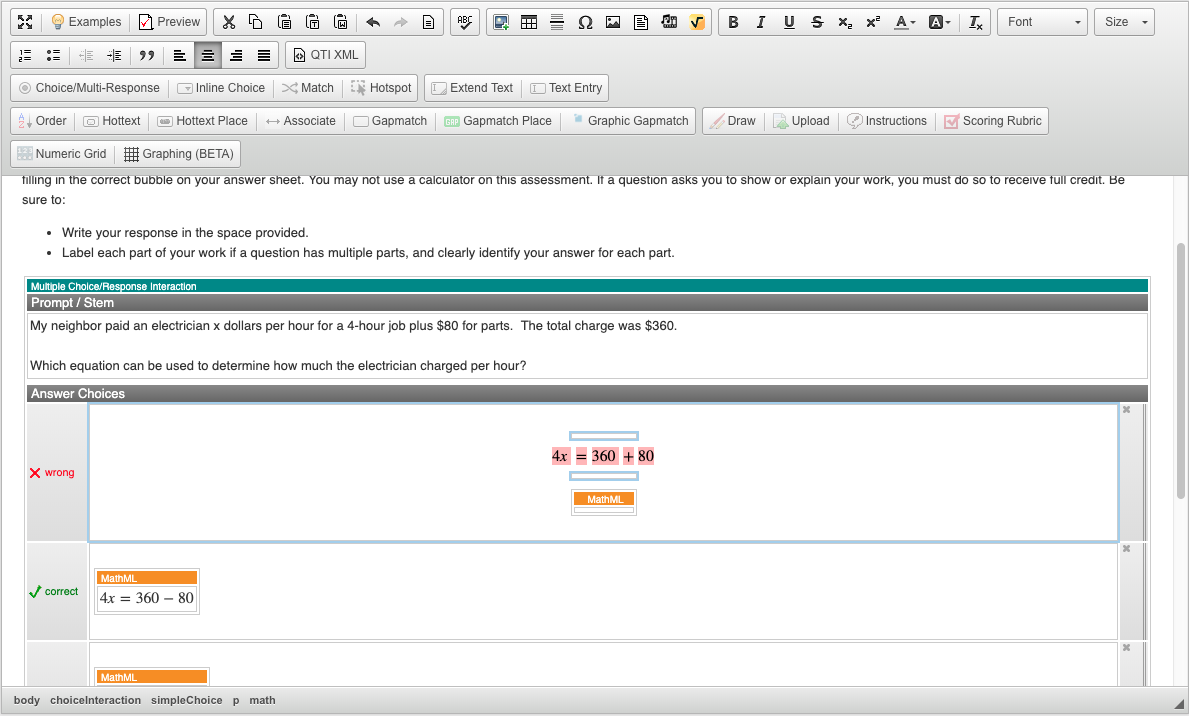Insert a numbered list
This screenshot has width=1189, height=716.
pos(25,55)
